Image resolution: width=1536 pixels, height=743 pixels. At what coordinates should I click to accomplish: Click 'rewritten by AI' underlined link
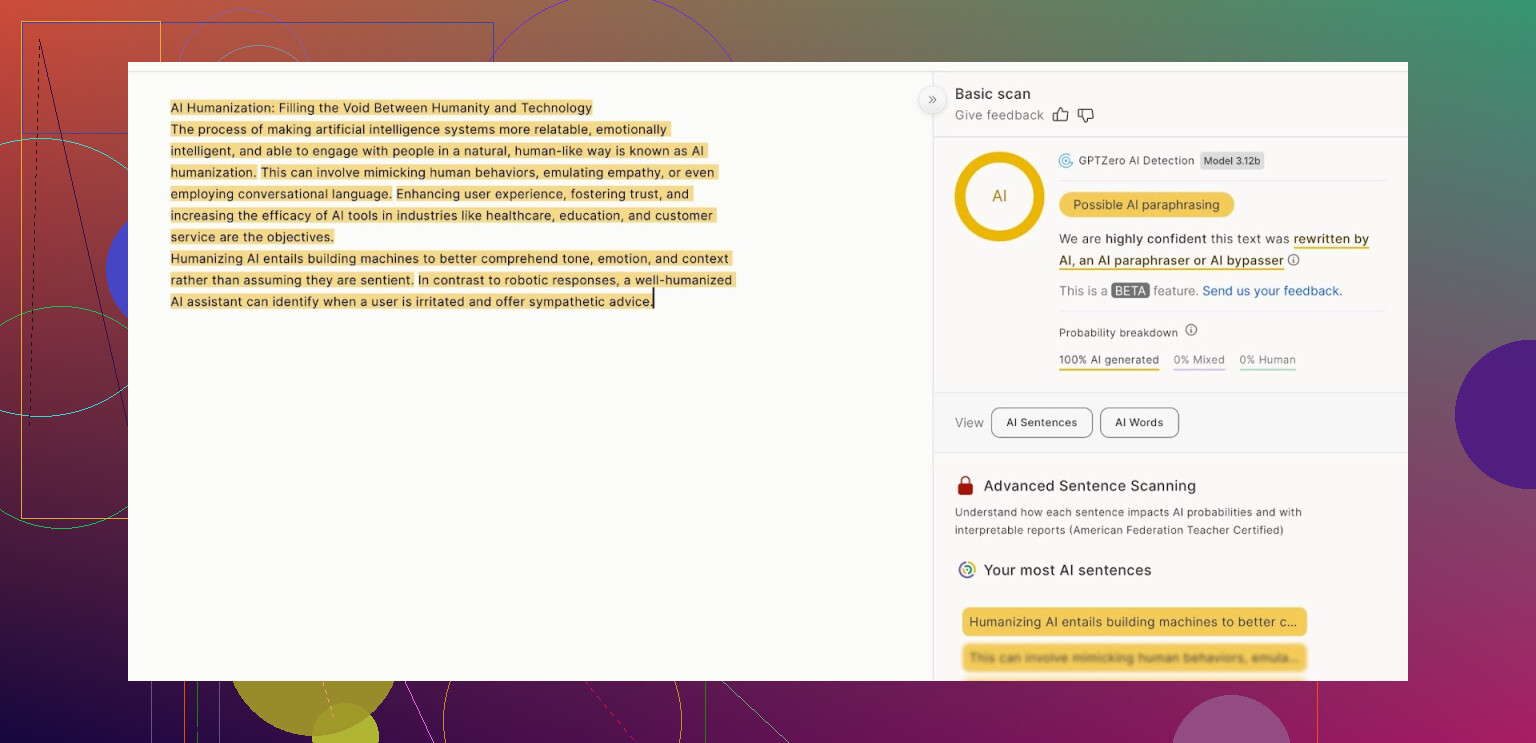[1331, 239]
